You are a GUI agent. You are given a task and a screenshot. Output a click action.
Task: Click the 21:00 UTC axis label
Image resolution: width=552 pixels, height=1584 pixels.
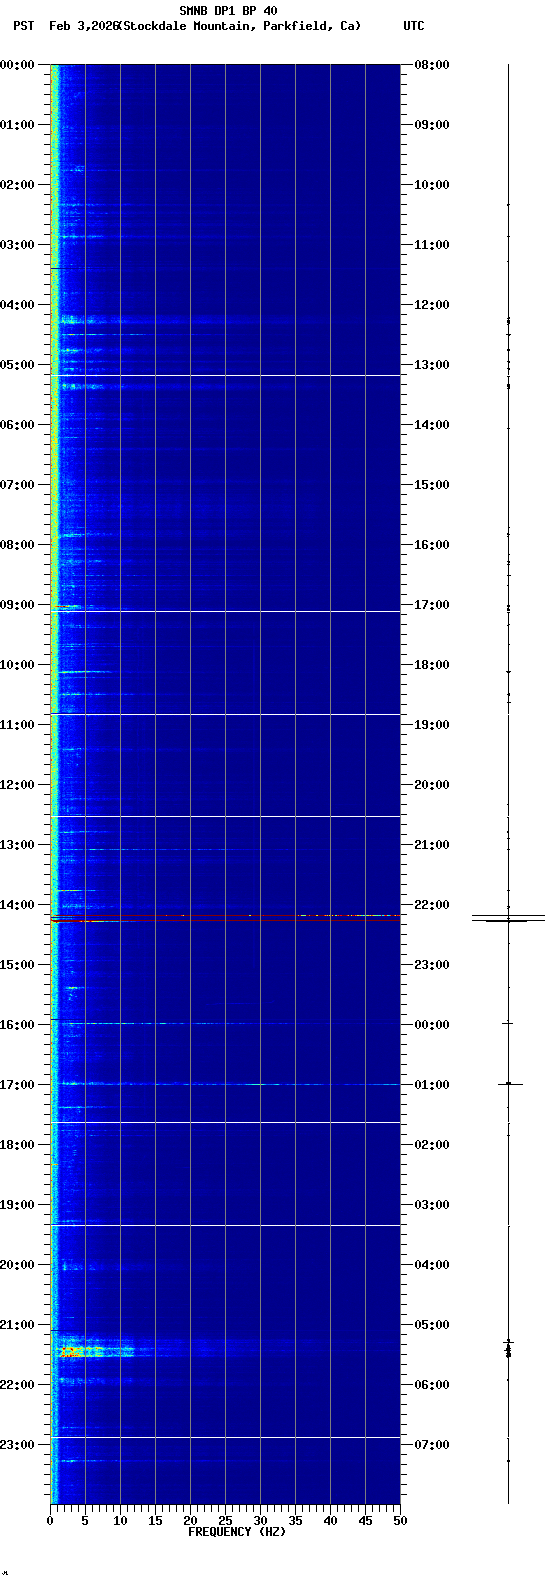pos(432,845)
